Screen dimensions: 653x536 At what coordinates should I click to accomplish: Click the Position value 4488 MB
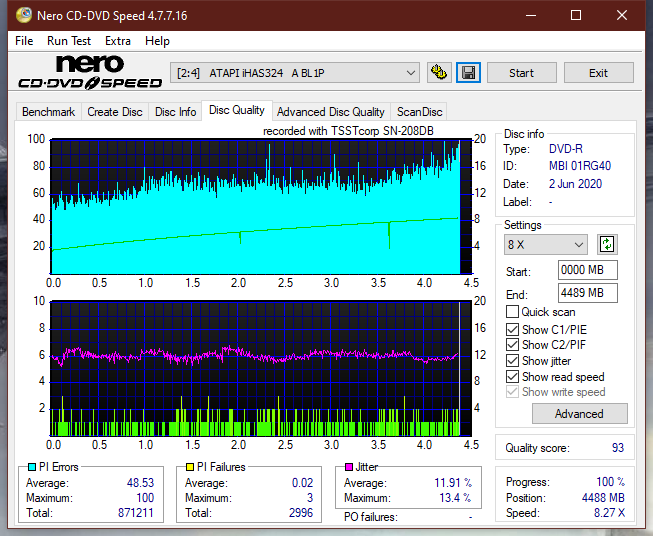point(603,498)
